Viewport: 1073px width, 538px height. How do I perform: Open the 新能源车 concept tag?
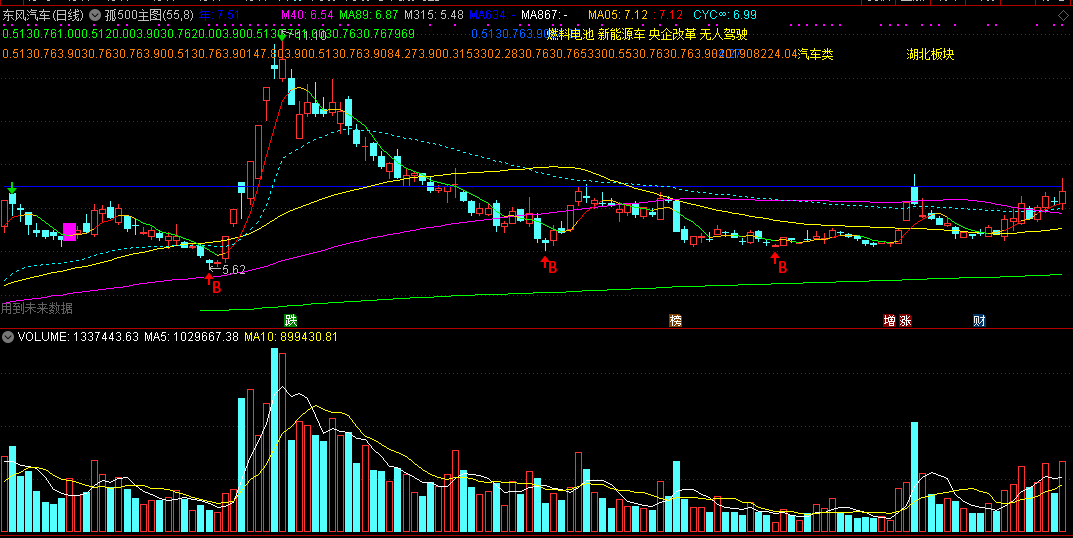point(621,34)
